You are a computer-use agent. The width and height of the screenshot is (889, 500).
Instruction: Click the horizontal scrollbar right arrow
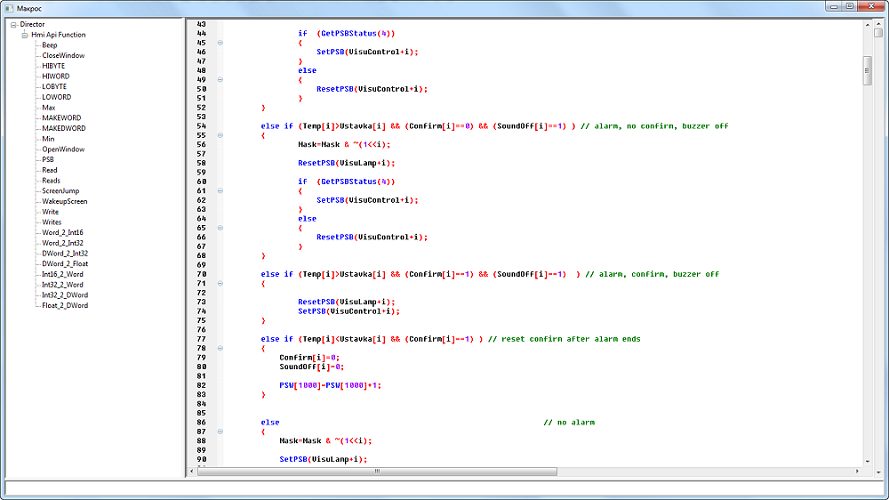pos(857,471)
